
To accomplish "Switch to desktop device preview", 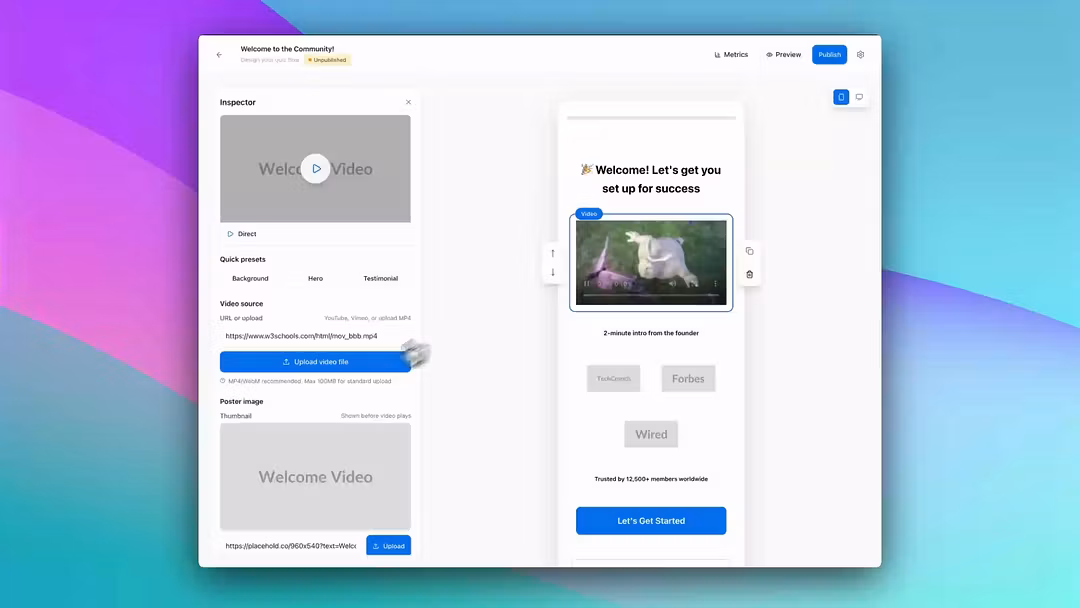I will 859,97.
